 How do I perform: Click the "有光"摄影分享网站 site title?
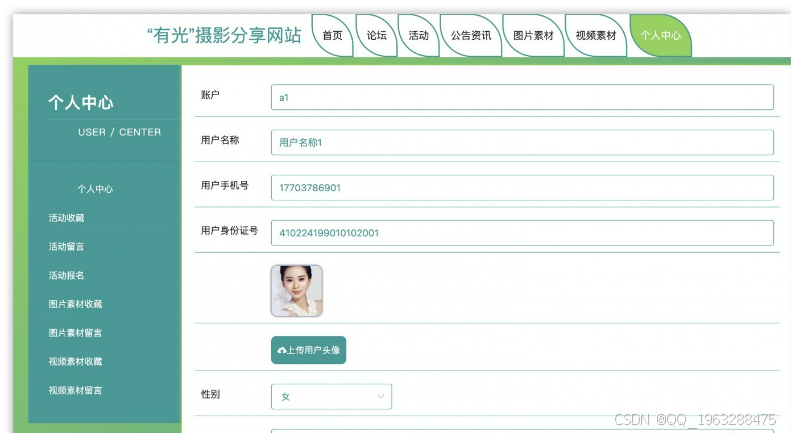[224, 35]
